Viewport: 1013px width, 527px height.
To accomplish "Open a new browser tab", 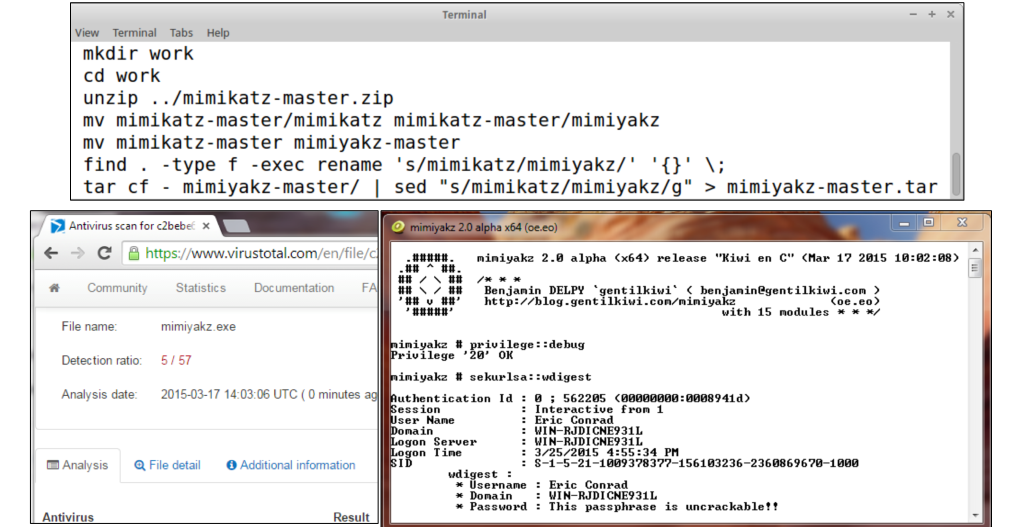I will [x=236, y=226].
